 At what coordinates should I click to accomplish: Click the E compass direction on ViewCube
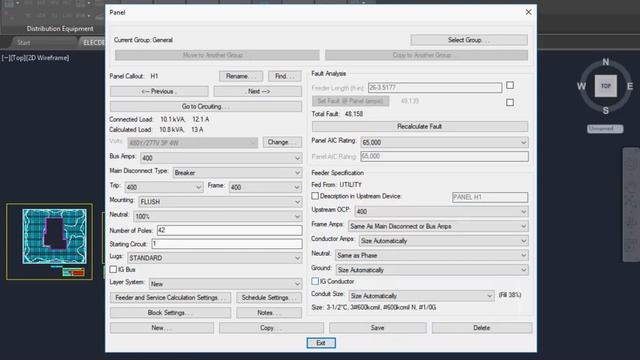[630, 86]
